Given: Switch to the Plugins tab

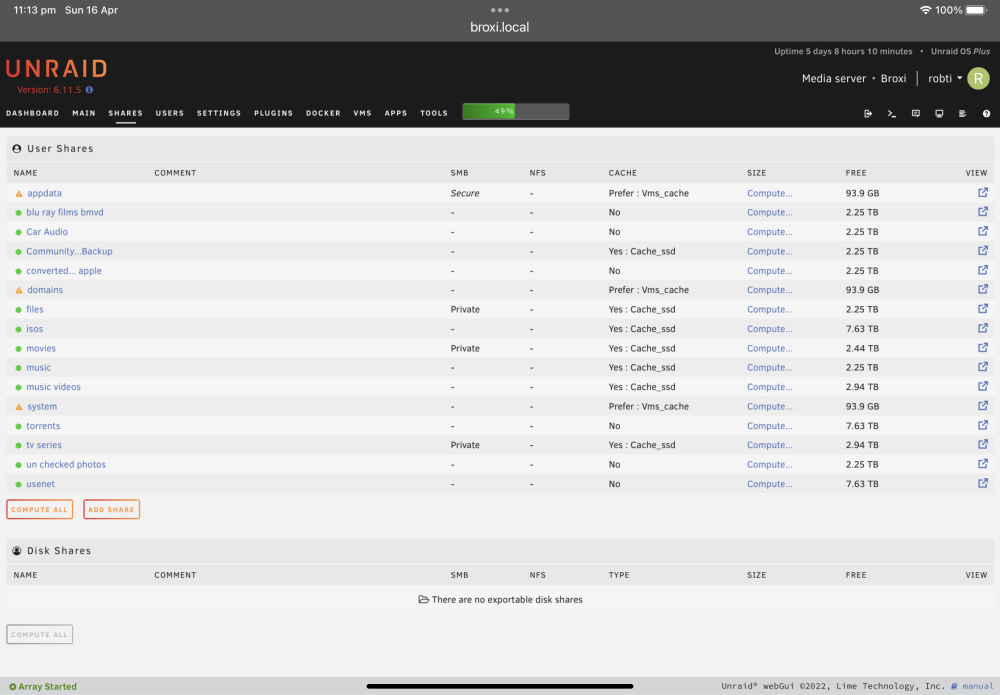Looking at the screenshot, I should (274, 113).
